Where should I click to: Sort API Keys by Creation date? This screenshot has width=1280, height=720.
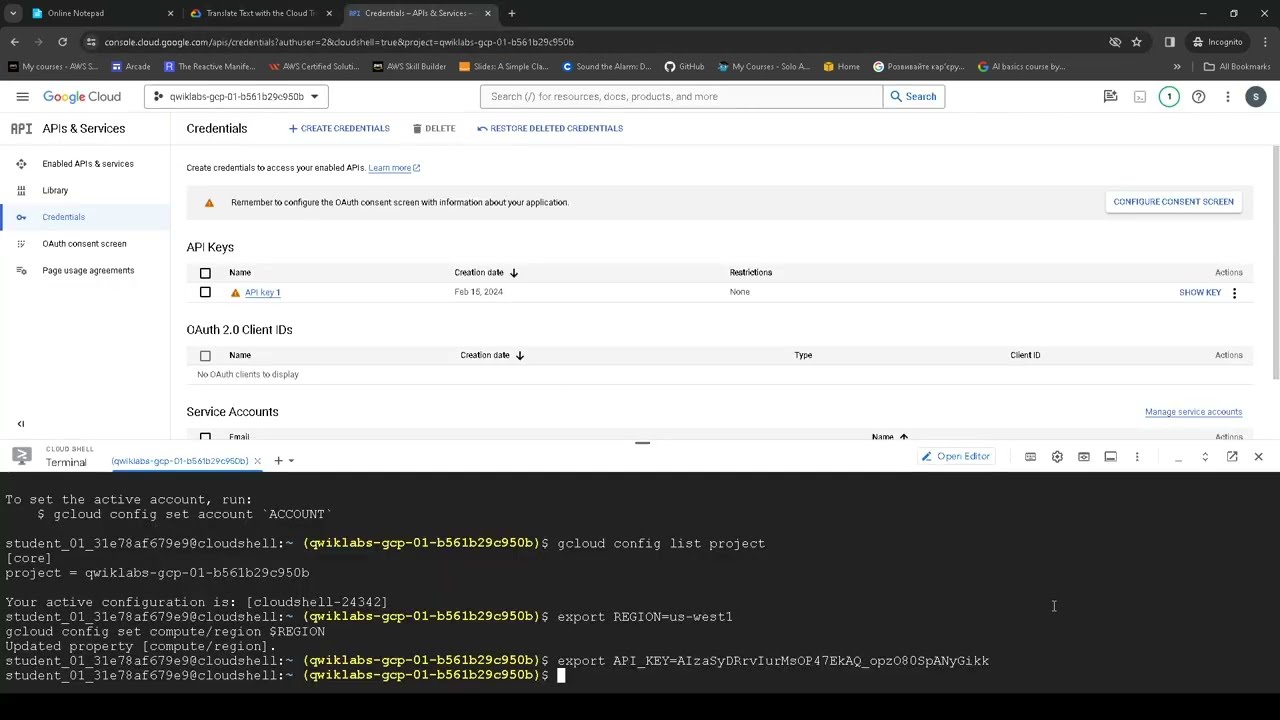[486, 273]
